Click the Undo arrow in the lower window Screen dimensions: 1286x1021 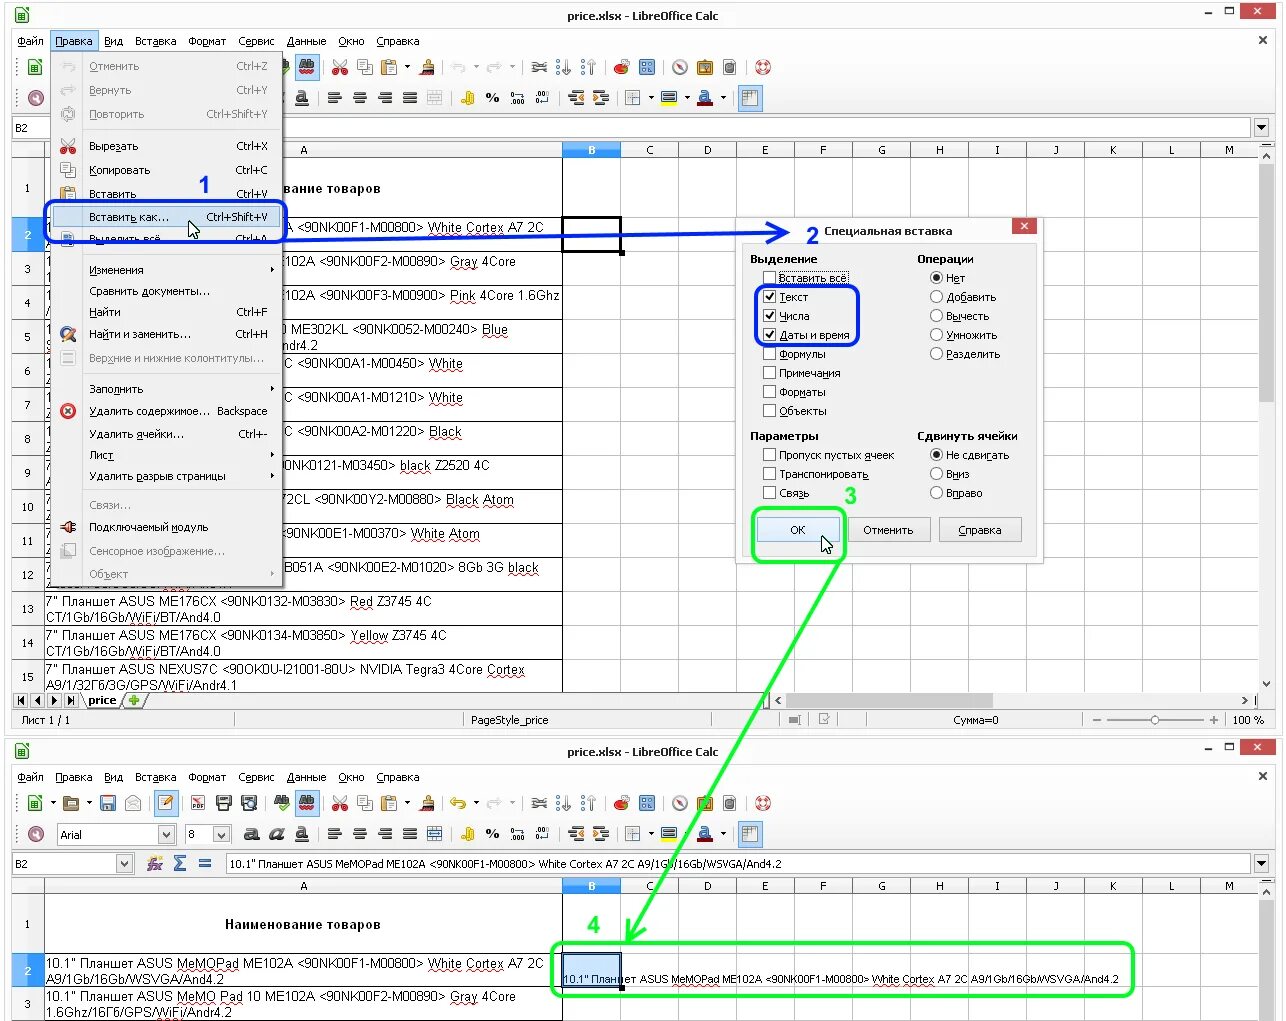pos(458,803)
